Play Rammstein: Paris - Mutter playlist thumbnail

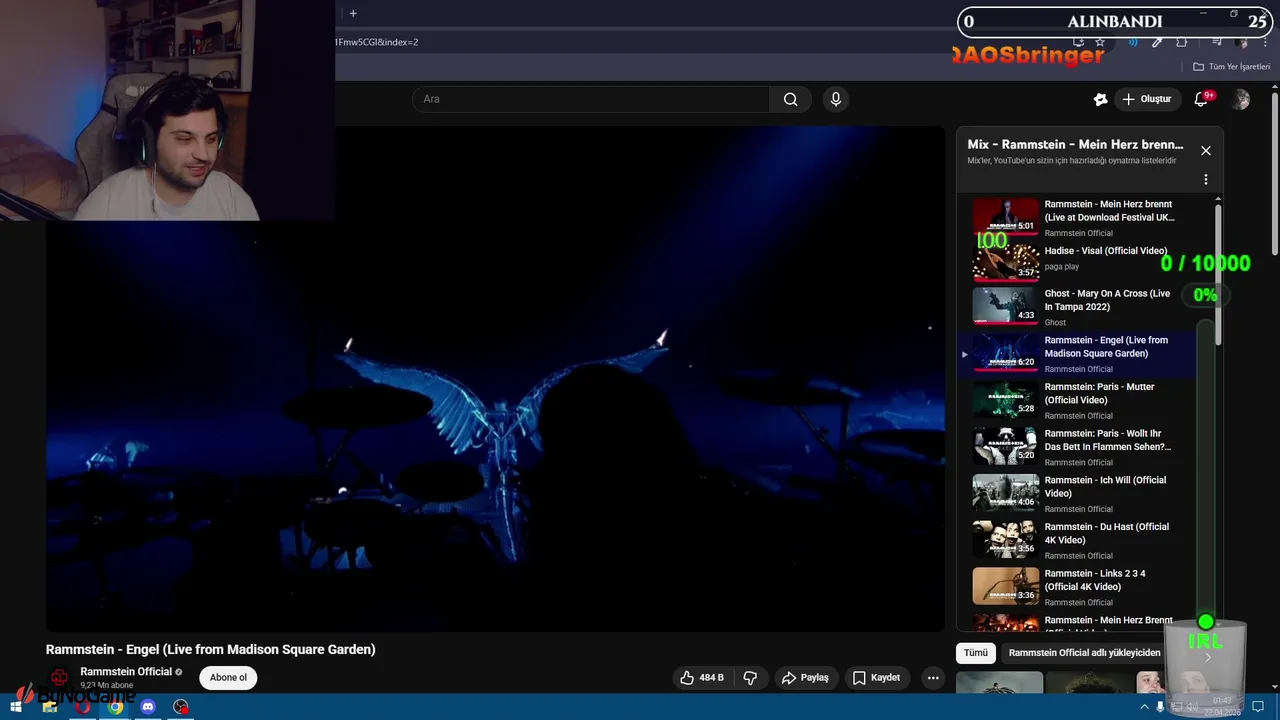[x=1006, y=399]
